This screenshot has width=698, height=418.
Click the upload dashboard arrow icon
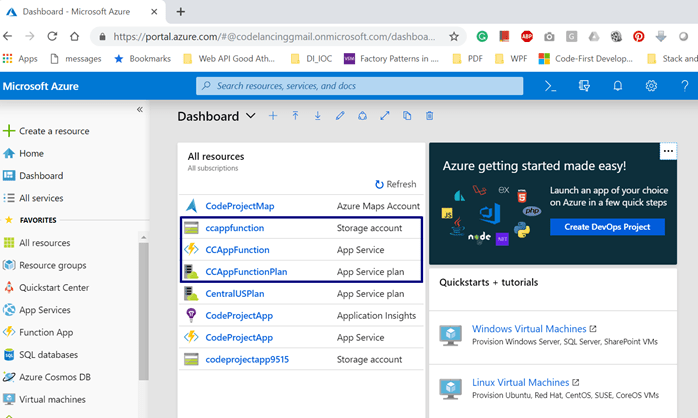pos(296,116)
